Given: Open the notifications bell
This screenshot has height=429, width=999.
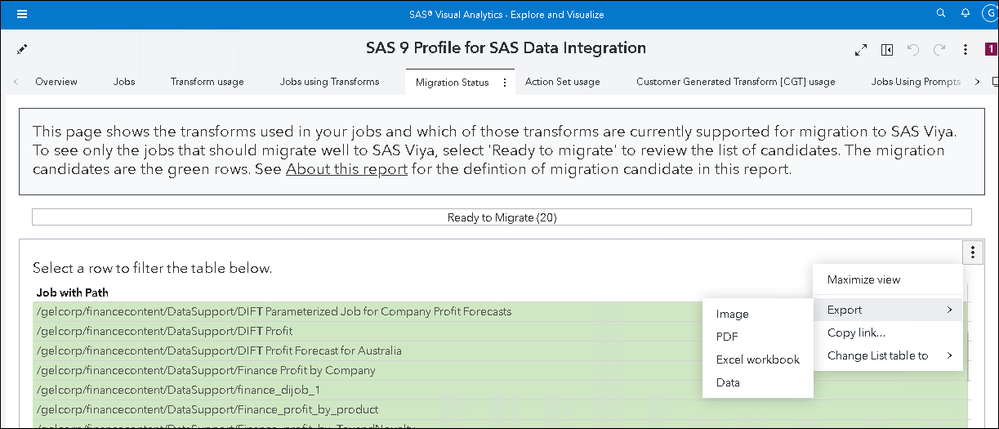Looking at the screenshot, I should (x=966, y=14).
